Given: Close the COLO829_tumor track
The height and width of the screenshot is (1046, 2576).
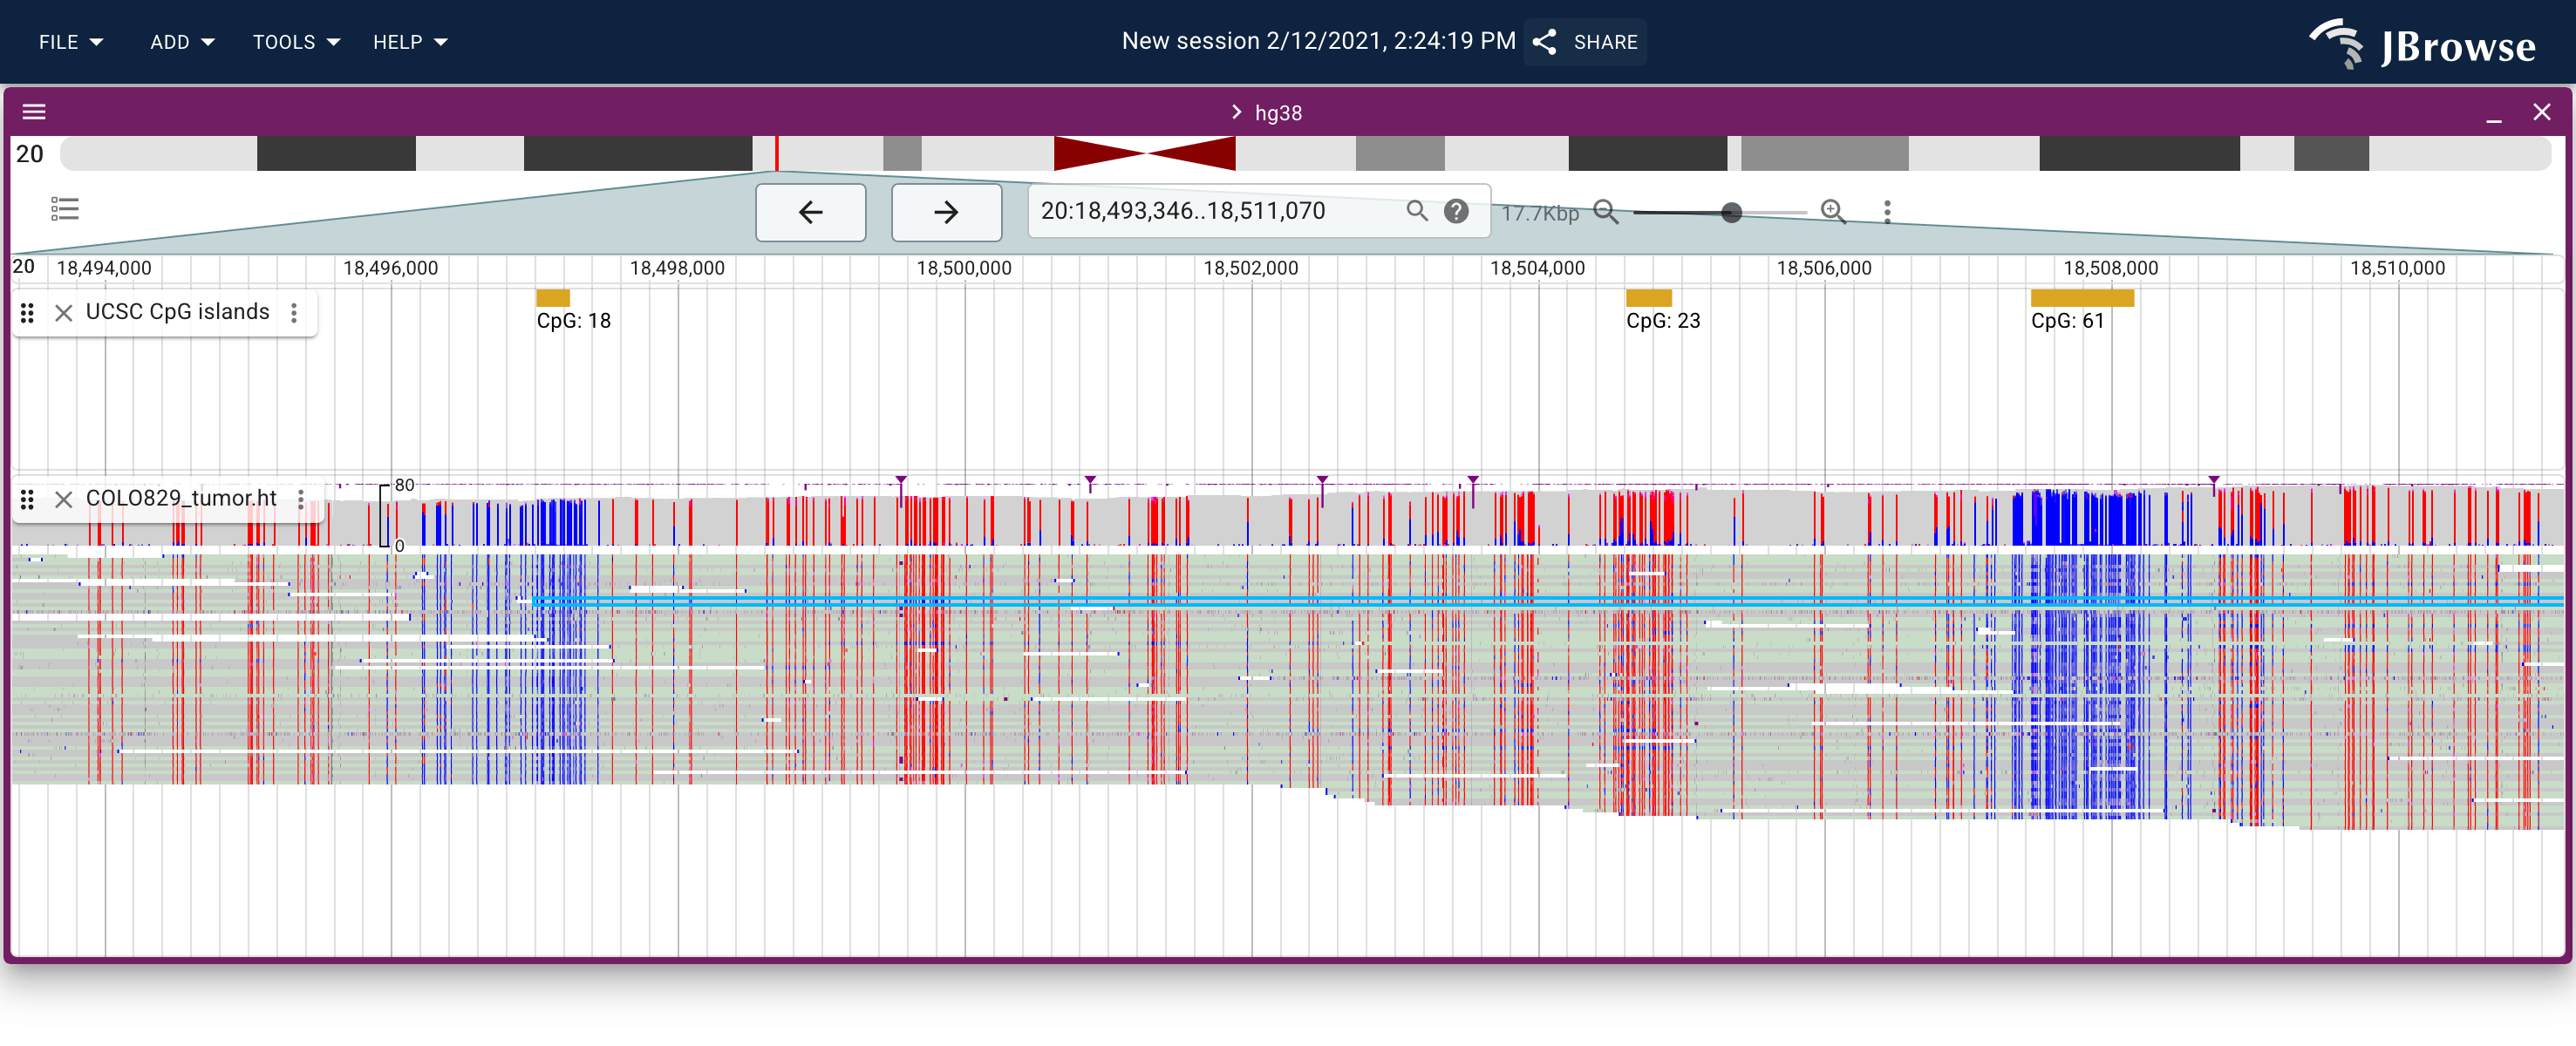Looking at the screenshot, I should pos(63,499).
